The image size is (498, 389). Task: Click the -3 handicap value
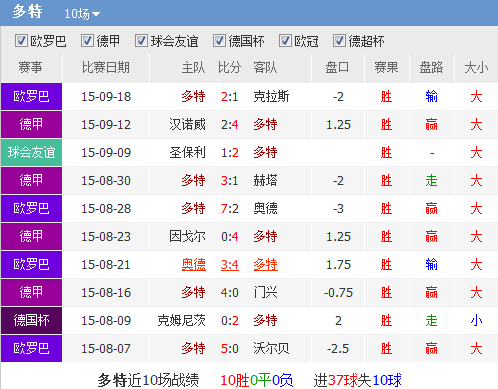pos(338,209)
